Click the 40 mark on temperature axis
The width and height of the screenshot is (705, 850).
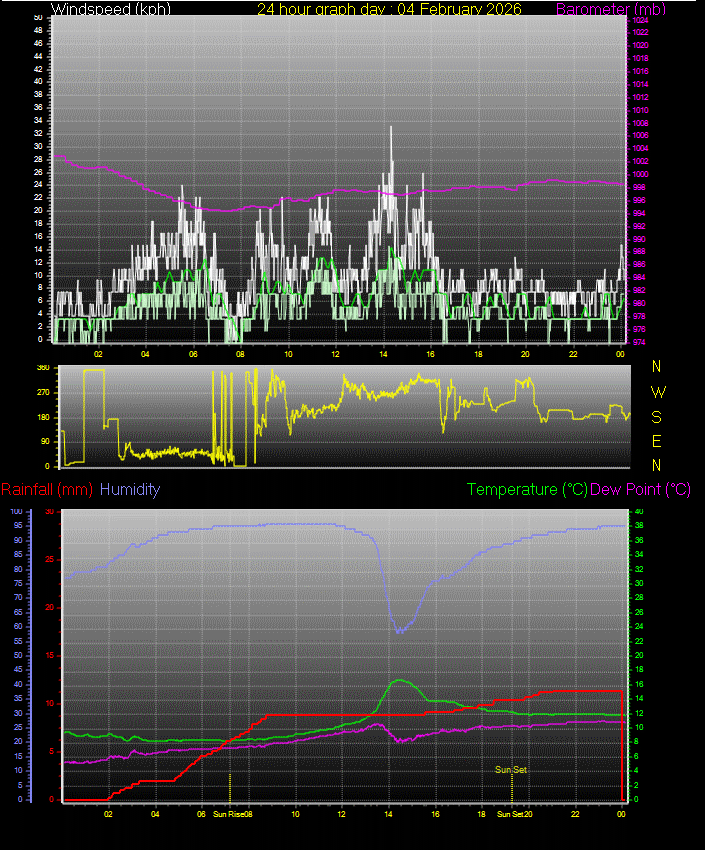pos(638,511)
